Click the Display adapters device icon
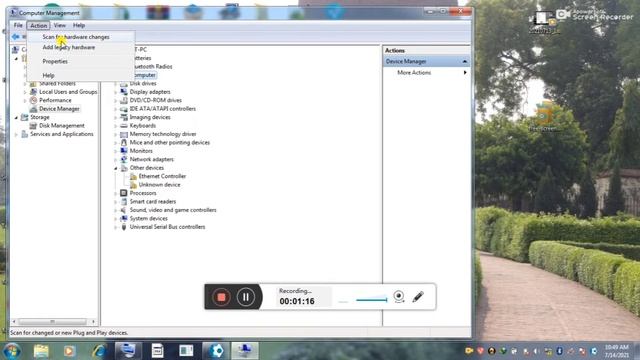The height and width of the screenshot is (360, 640). pos(124,92)
